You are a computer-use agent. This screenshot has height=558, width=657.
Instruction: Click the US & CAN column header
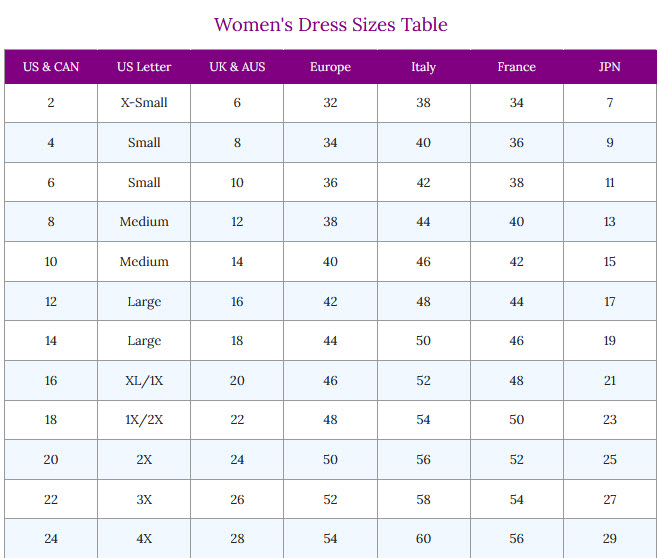coord(51,67)
